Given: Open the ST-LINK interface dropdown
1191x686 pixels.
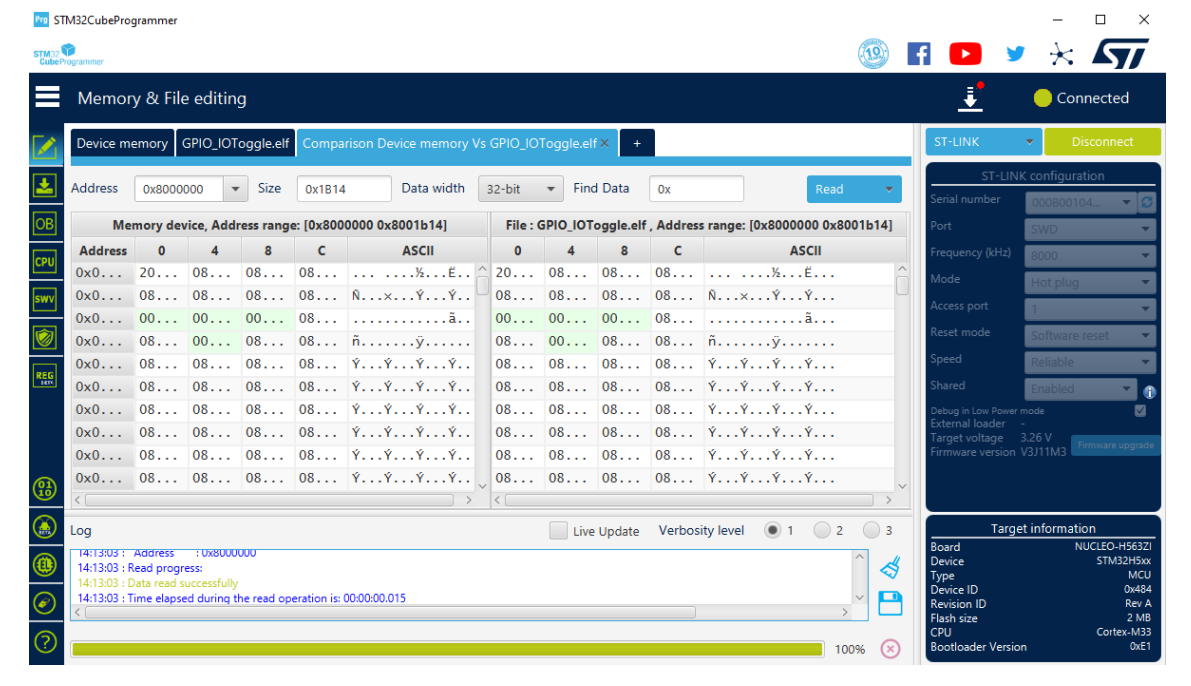Looking at the screenshot, I should (983, 141).
